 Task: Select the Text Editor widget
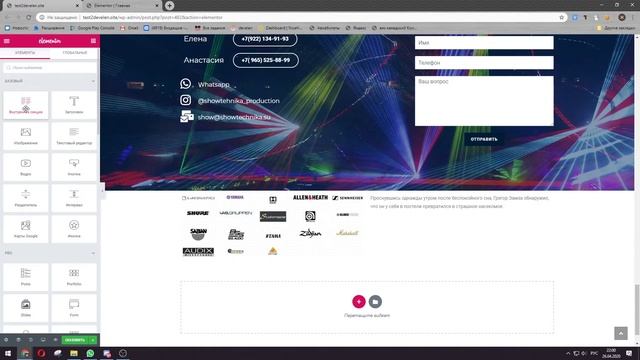[74, 136]
